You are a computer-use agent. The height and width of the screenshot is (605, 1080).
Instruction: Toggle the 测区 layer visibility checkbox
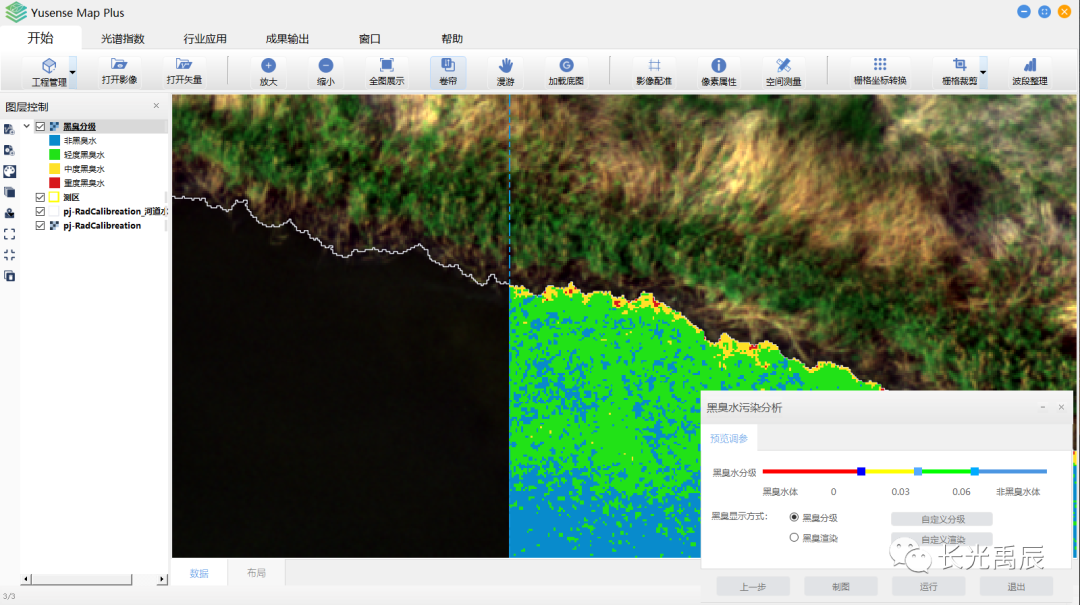(40, 198)
